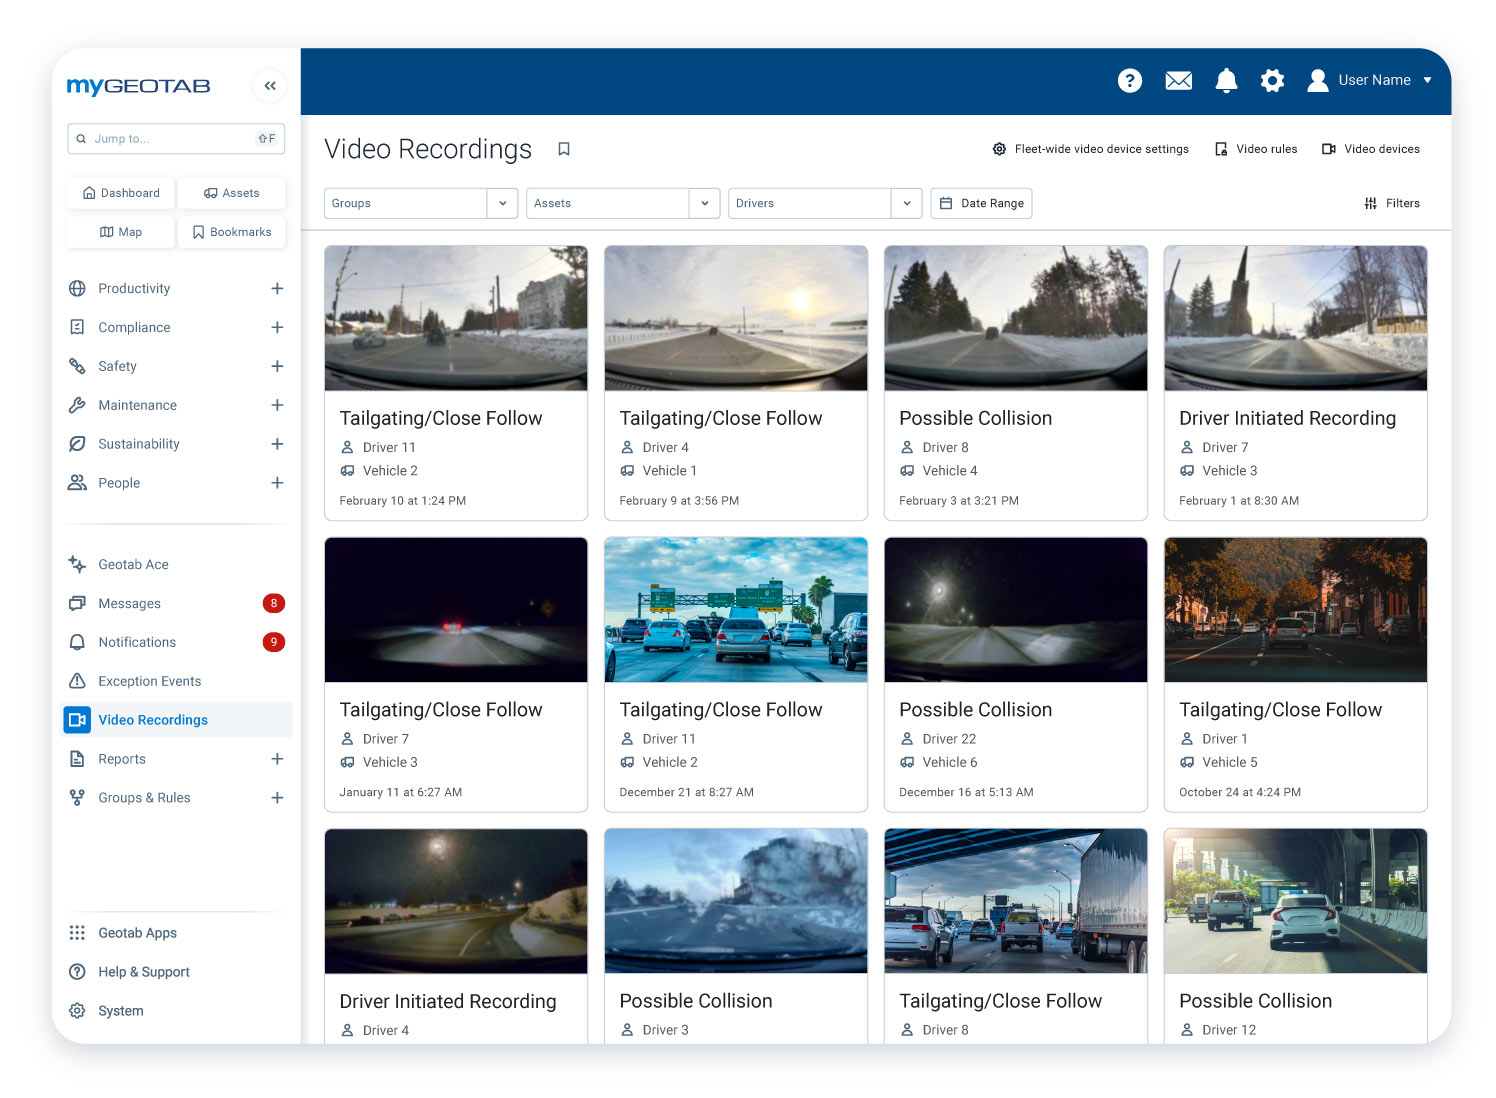Click the notifications bell in header

(1226, 81)
